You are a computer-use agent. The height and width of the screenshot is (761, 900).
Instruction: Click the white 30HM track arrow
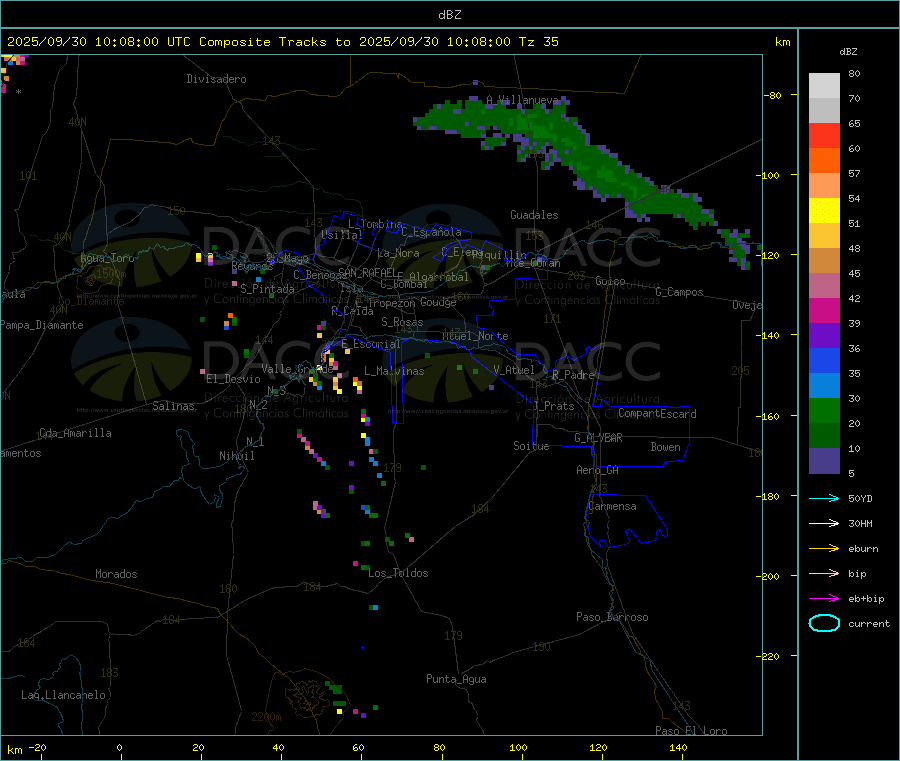tap(824, 523)
